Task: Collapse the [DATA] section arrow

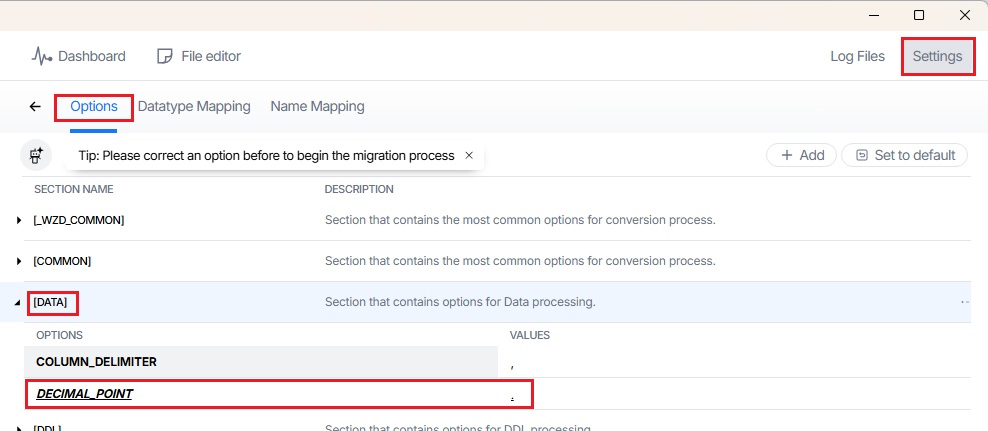Action: pos(19,302)
